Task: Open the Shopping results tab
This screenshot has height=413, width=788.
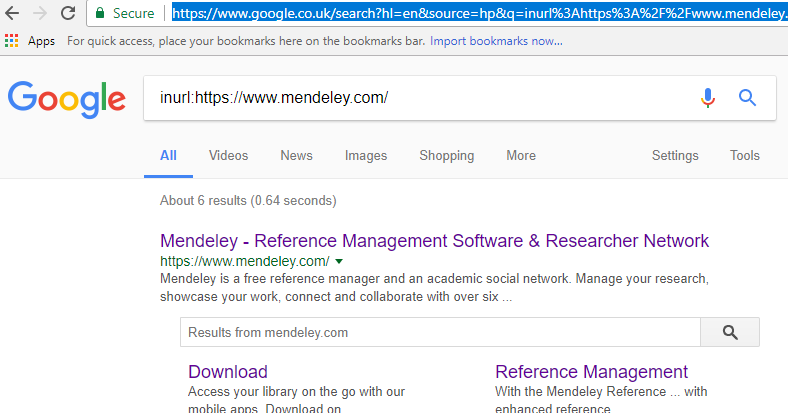Action: click(446, 155)
